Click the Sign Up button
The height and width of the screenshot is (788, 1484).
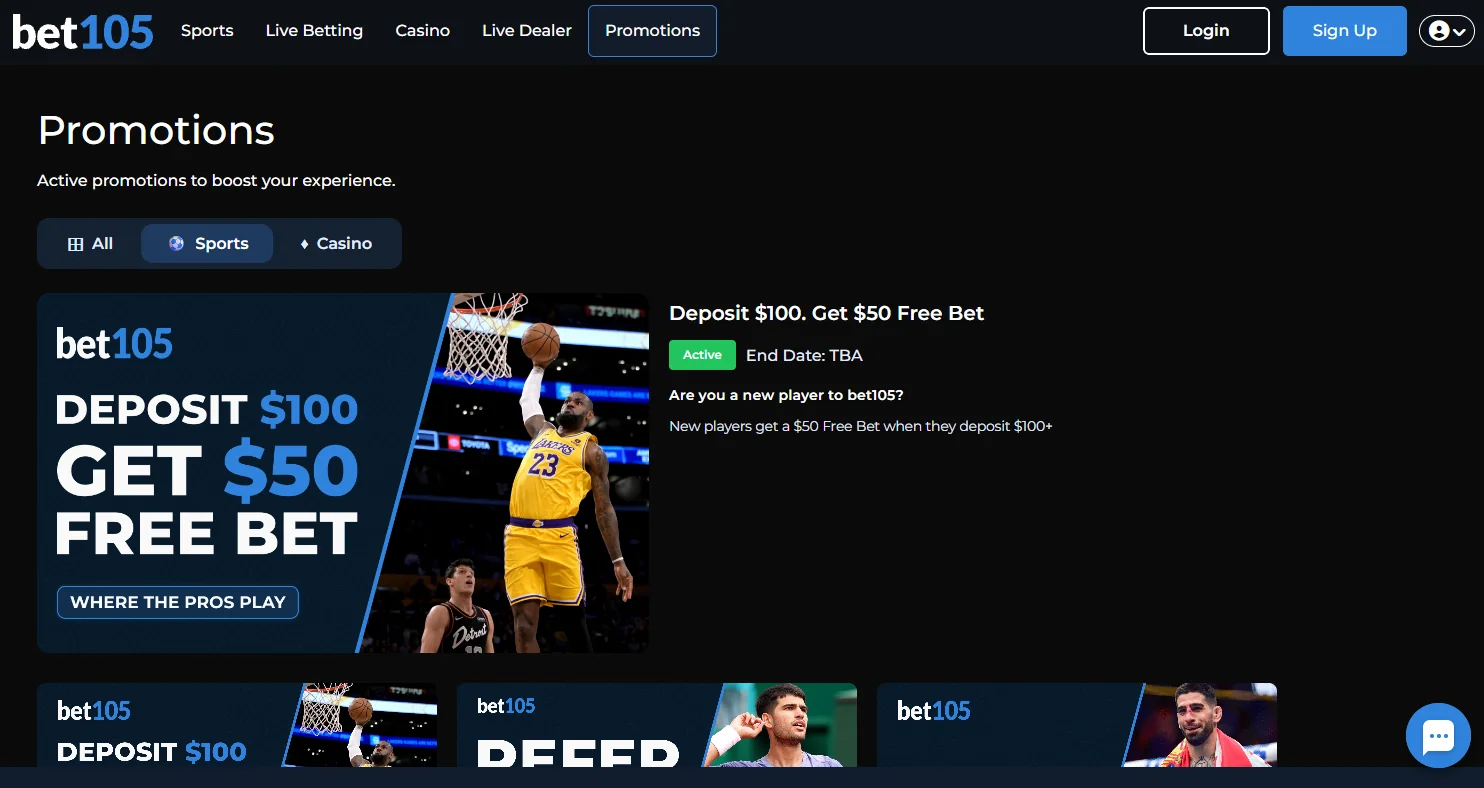coord(1344,31)
